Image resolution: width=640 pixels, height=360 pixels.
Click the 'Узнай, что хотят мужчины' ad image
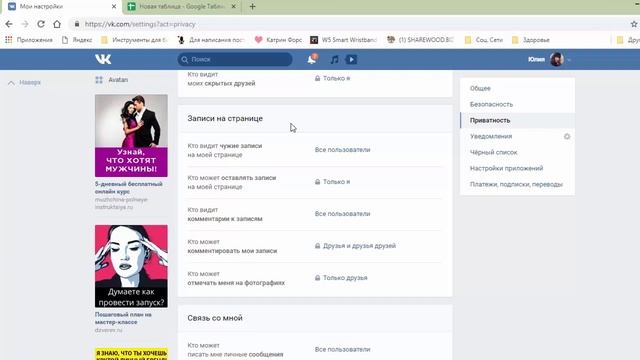(x=131, y=136)
